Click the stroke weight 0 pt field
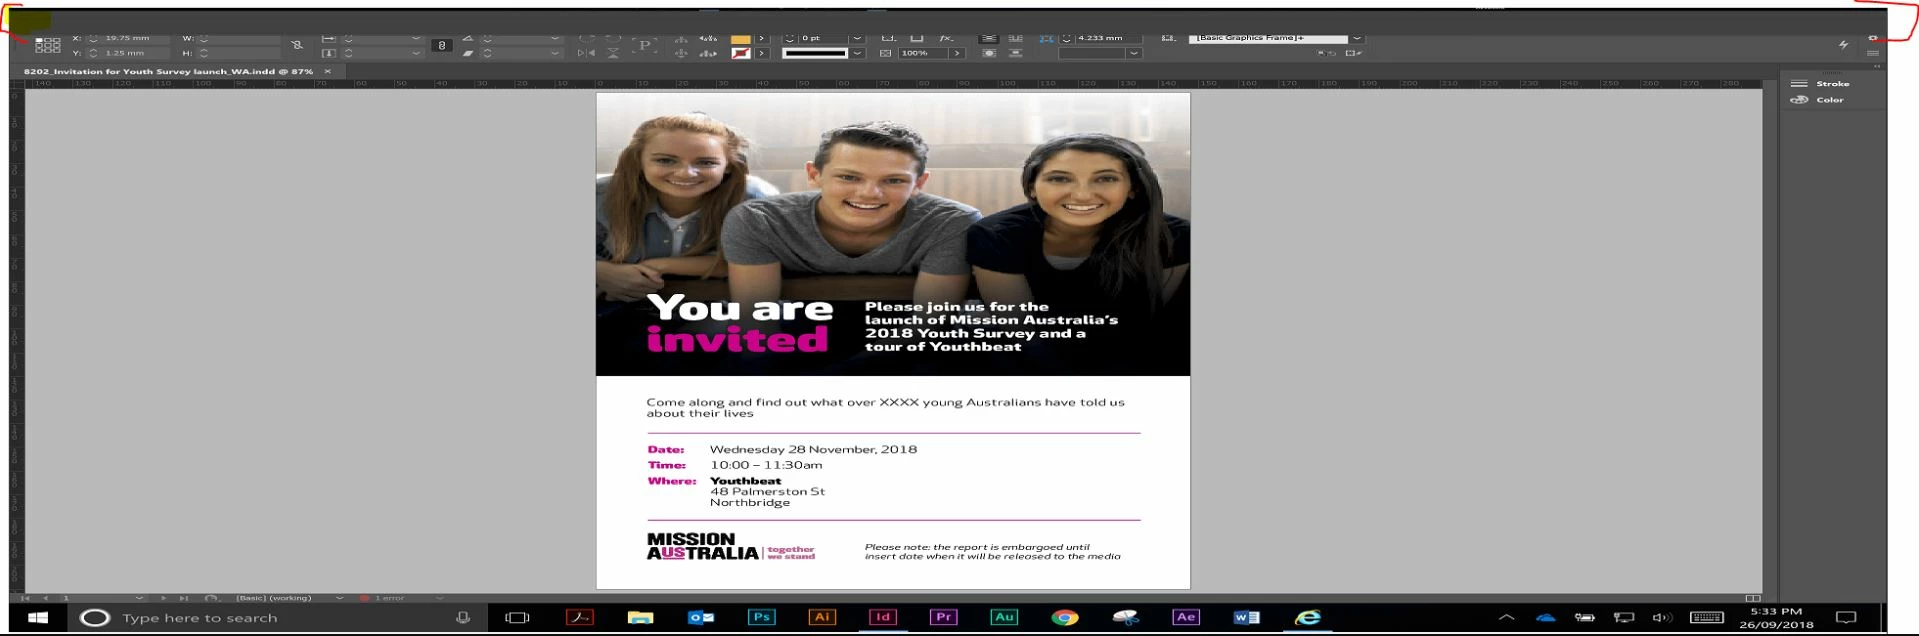This screenshot has width=1919, height=636. (823, 38)
